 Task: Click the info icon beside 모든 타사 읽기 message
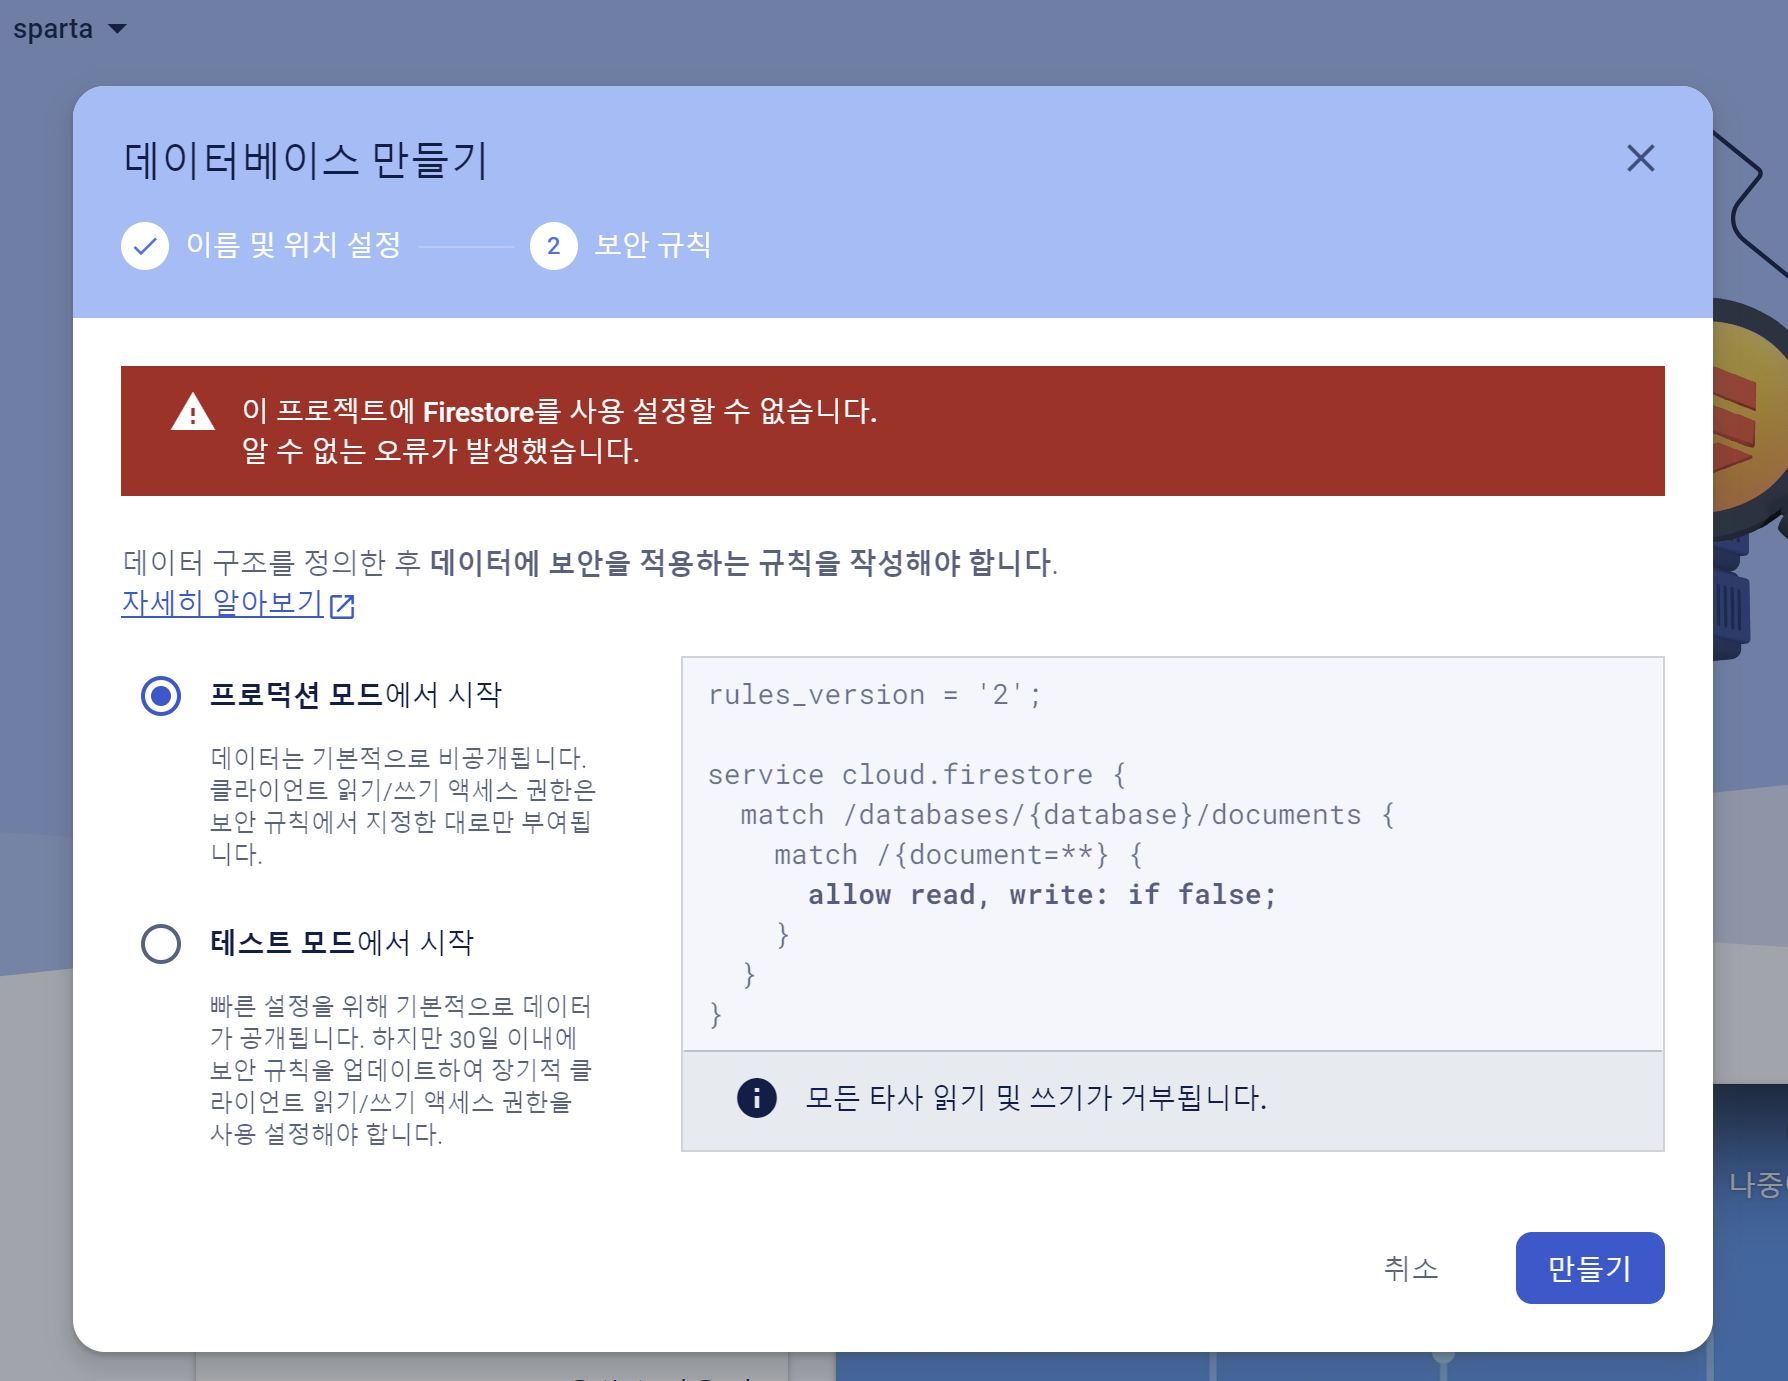pyautogui.click(x=757, y=1098)
